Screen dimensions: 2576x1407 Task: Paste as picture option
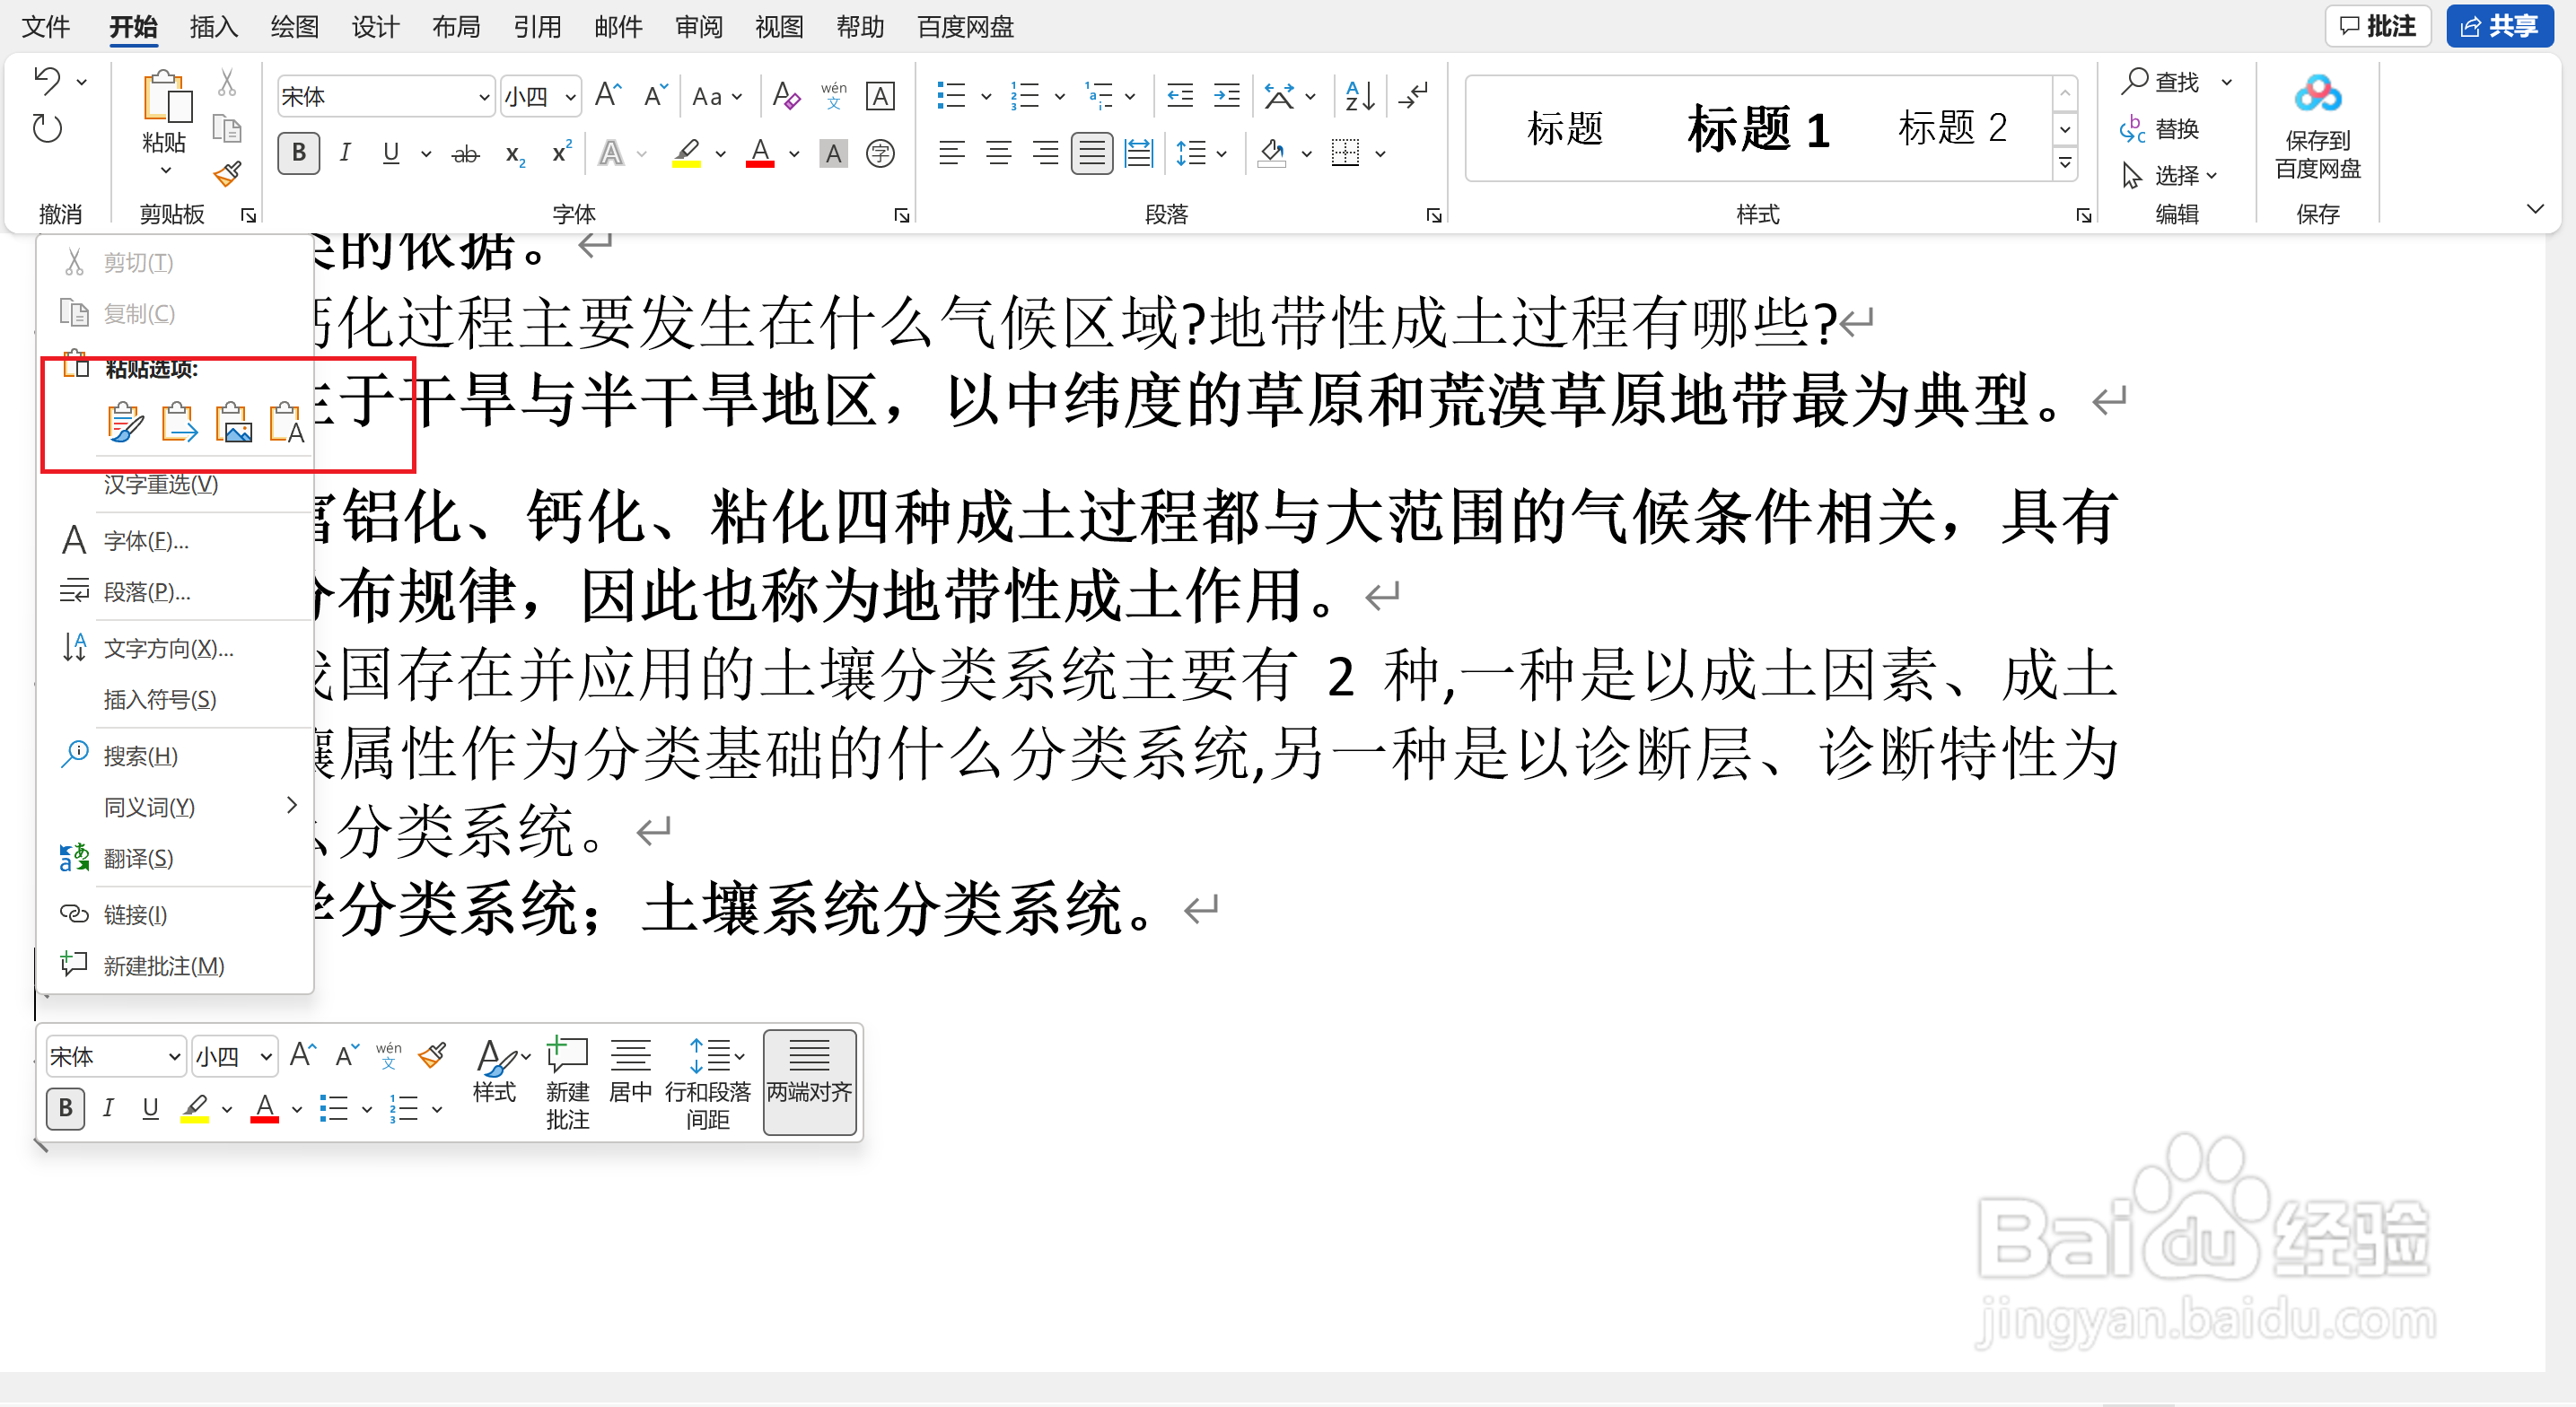point(233,422)
